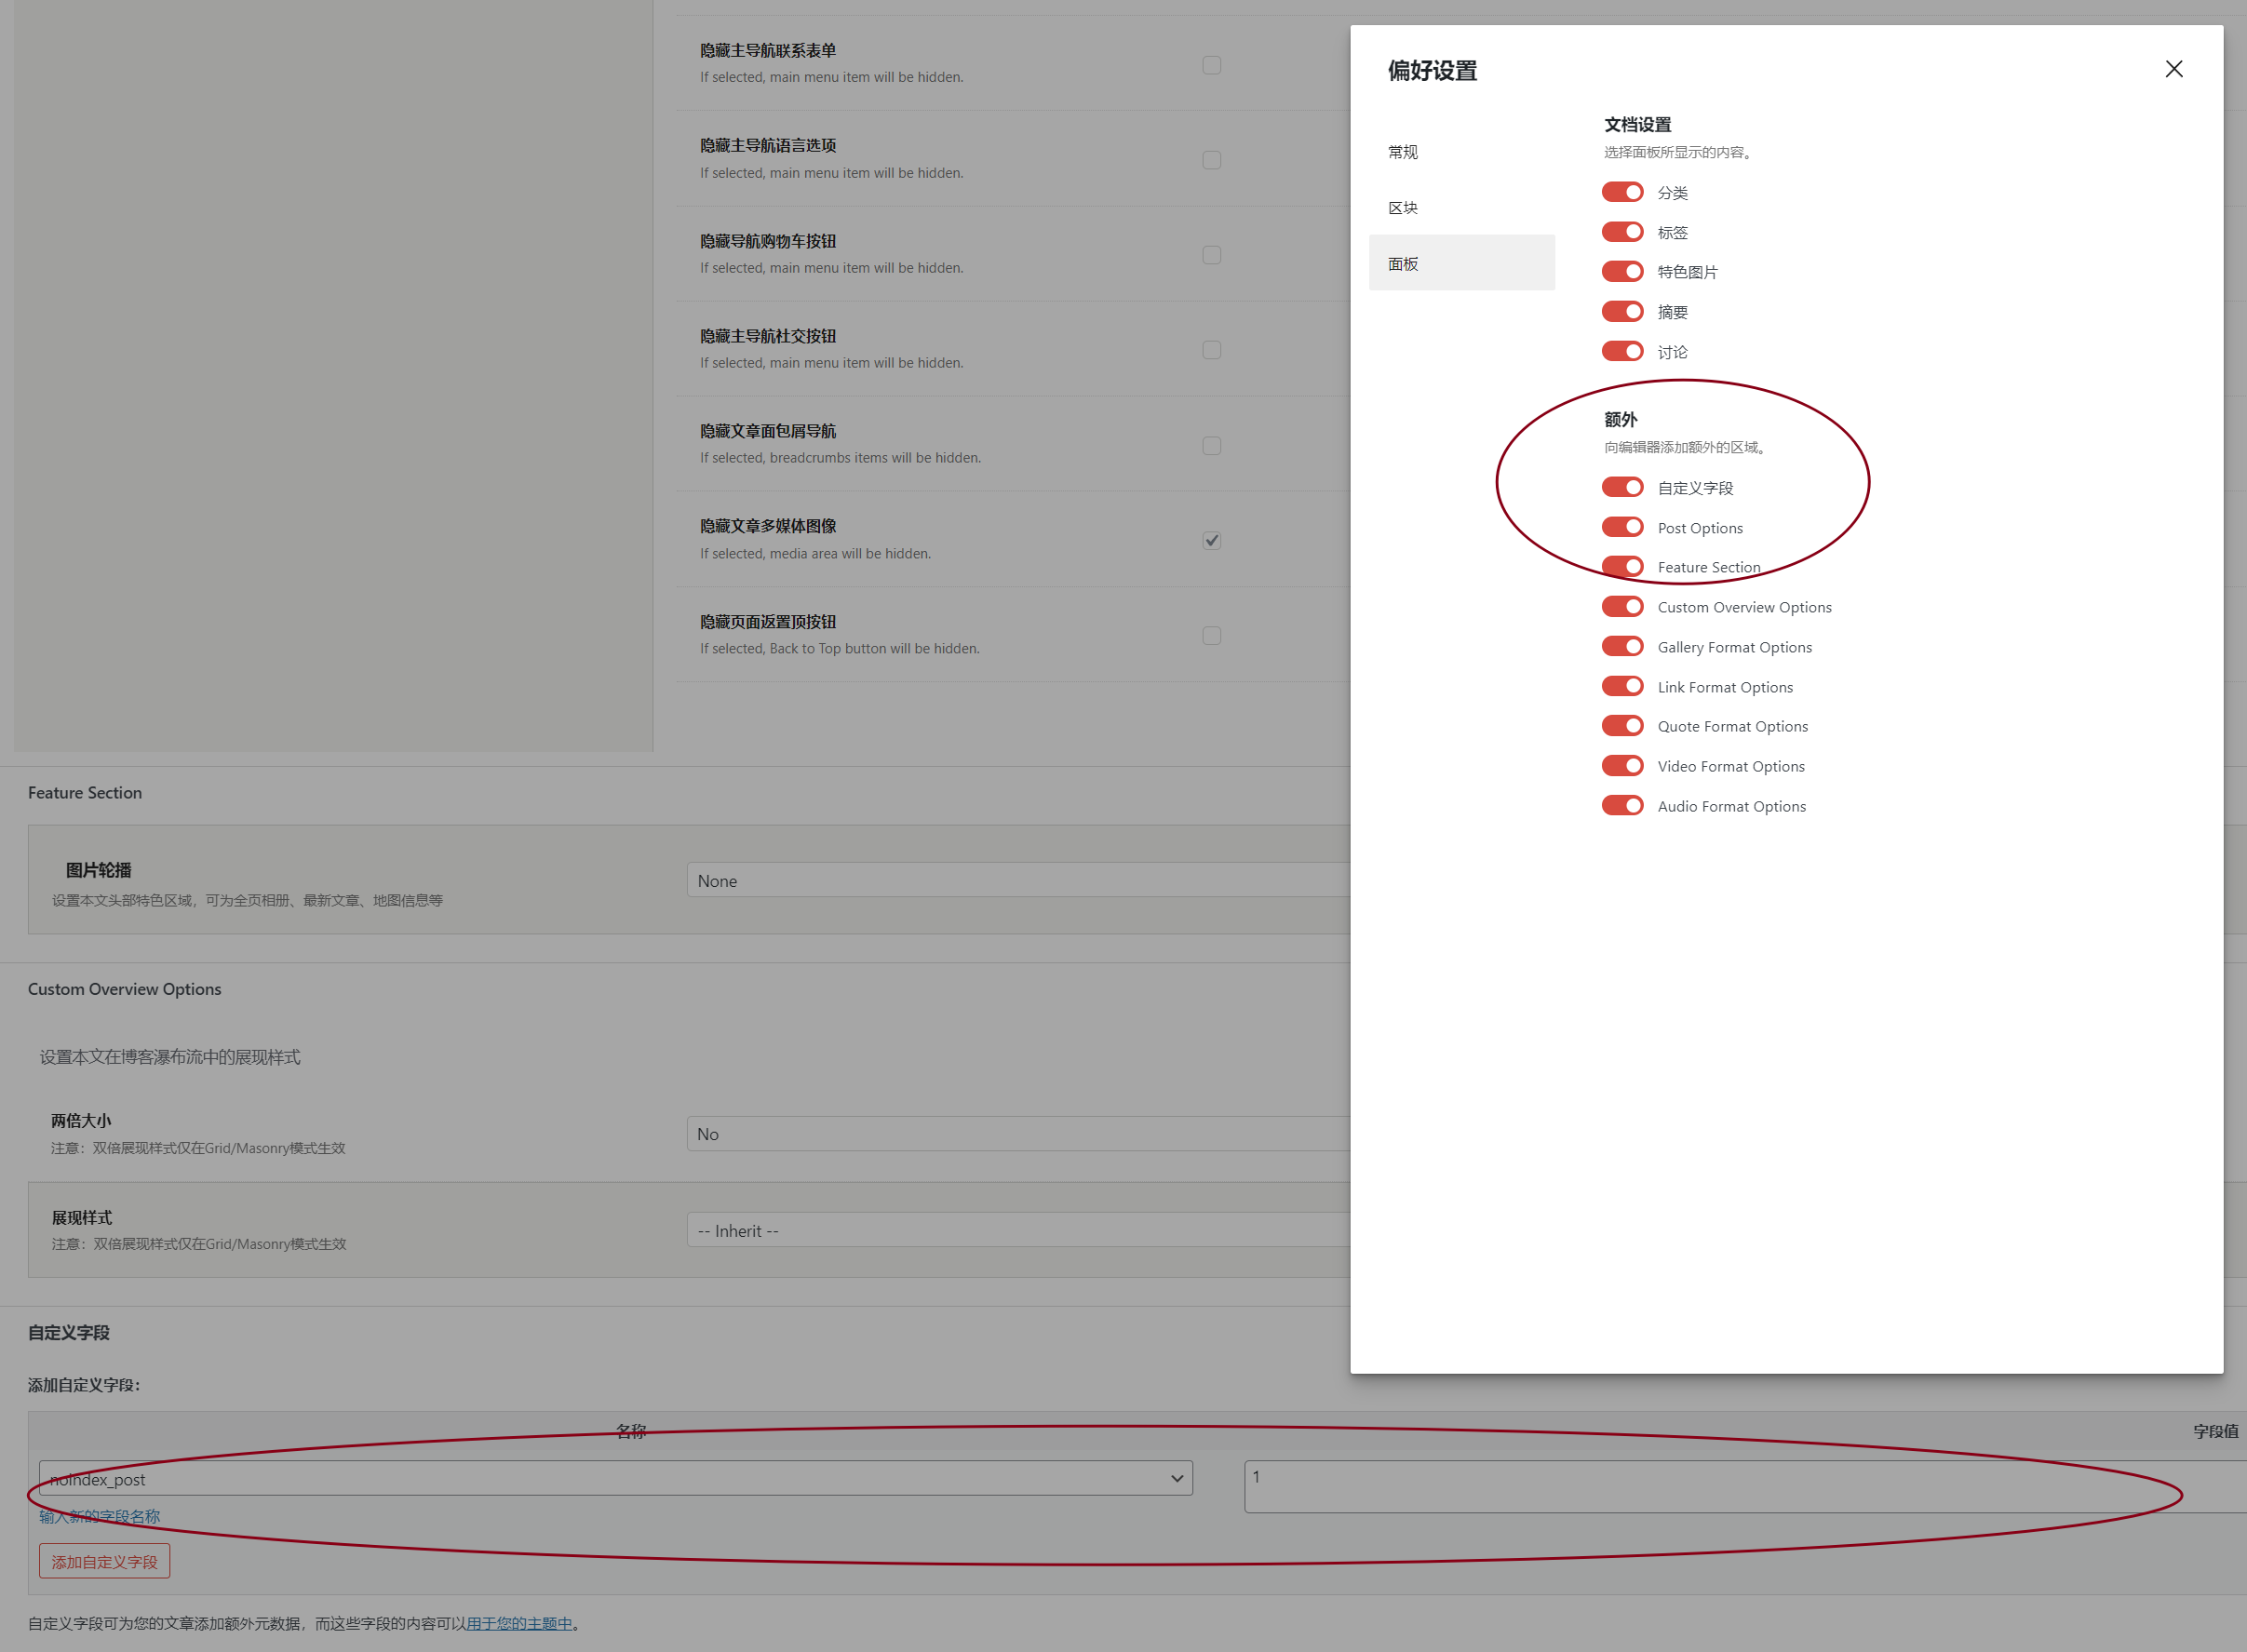Disable the 自定义字段 extra area toggle
Screen dimensions: 2247x1652
coord(1621,487)
